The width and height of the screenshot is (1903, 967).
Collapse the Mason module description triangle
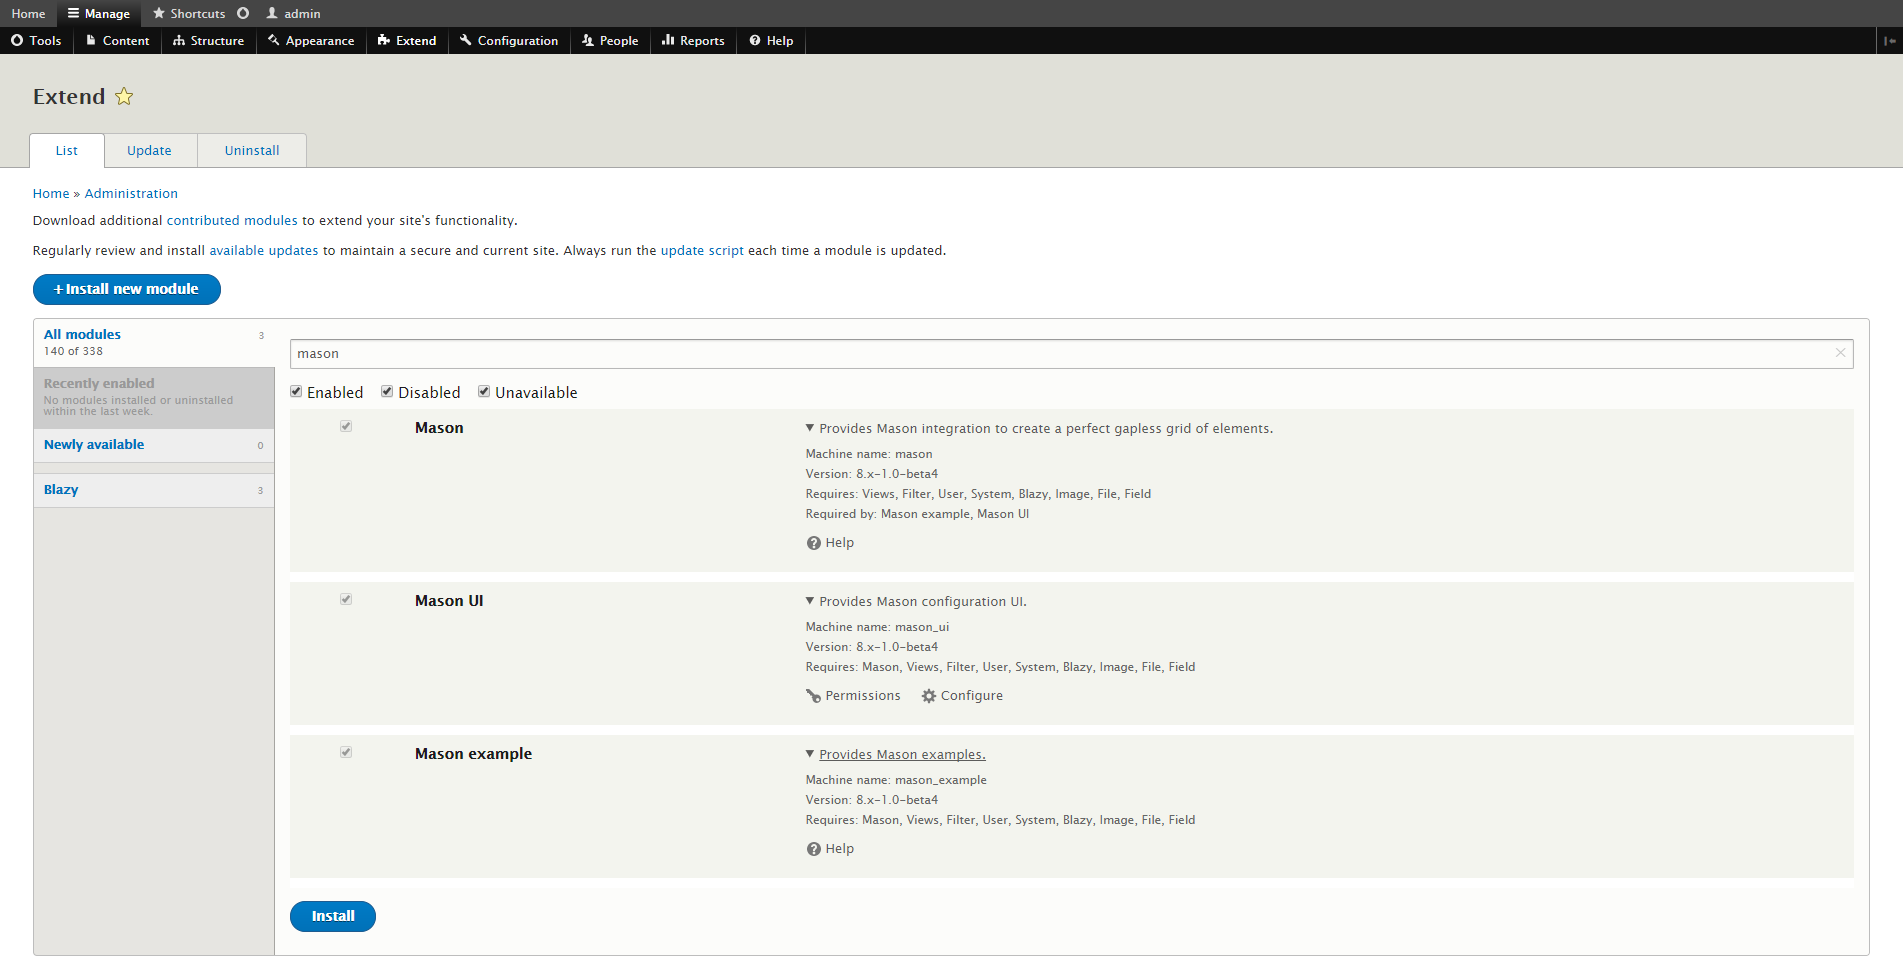tap(810, 428)
